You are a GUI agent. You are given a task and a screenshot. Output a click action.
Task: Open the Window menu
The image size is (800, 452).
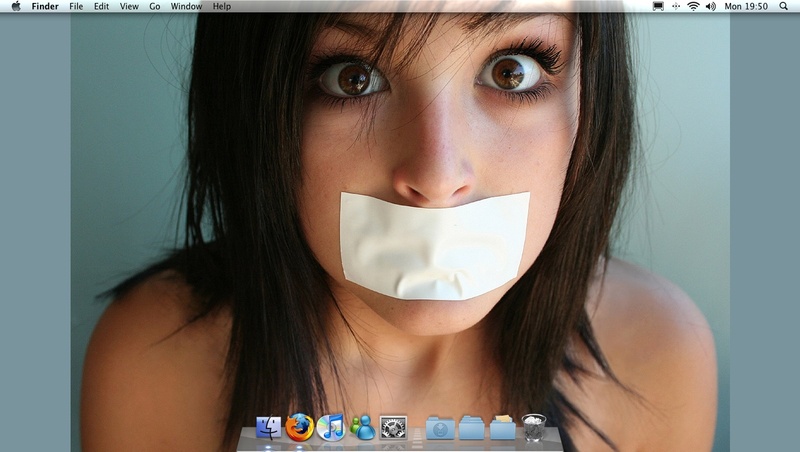click(186, 6)
